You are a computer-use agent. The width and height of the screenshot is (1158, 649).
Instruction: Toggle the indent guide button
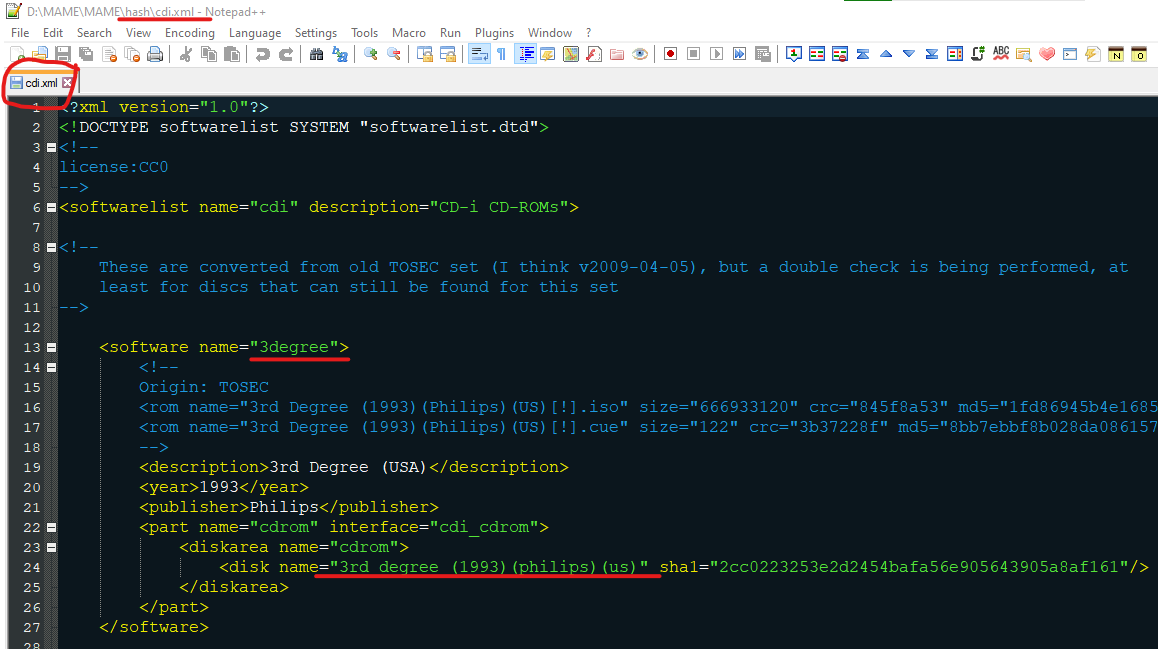525,54
